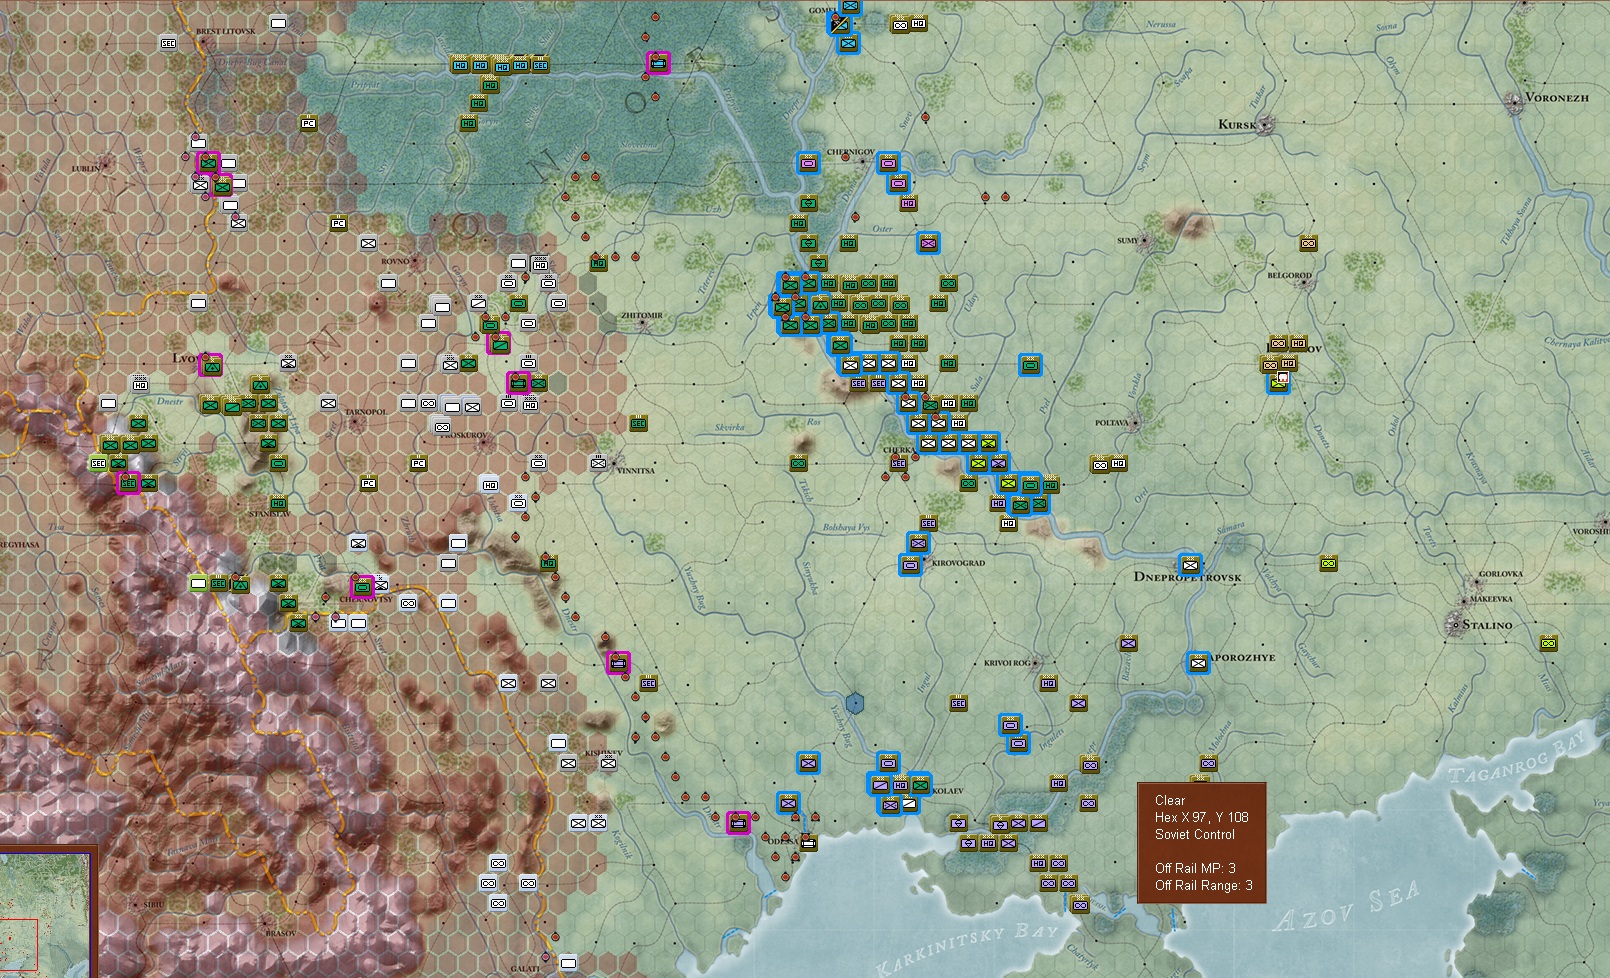
Task: Select the SEC counter west of Krivoi Rog
Action: click(958, 703)
